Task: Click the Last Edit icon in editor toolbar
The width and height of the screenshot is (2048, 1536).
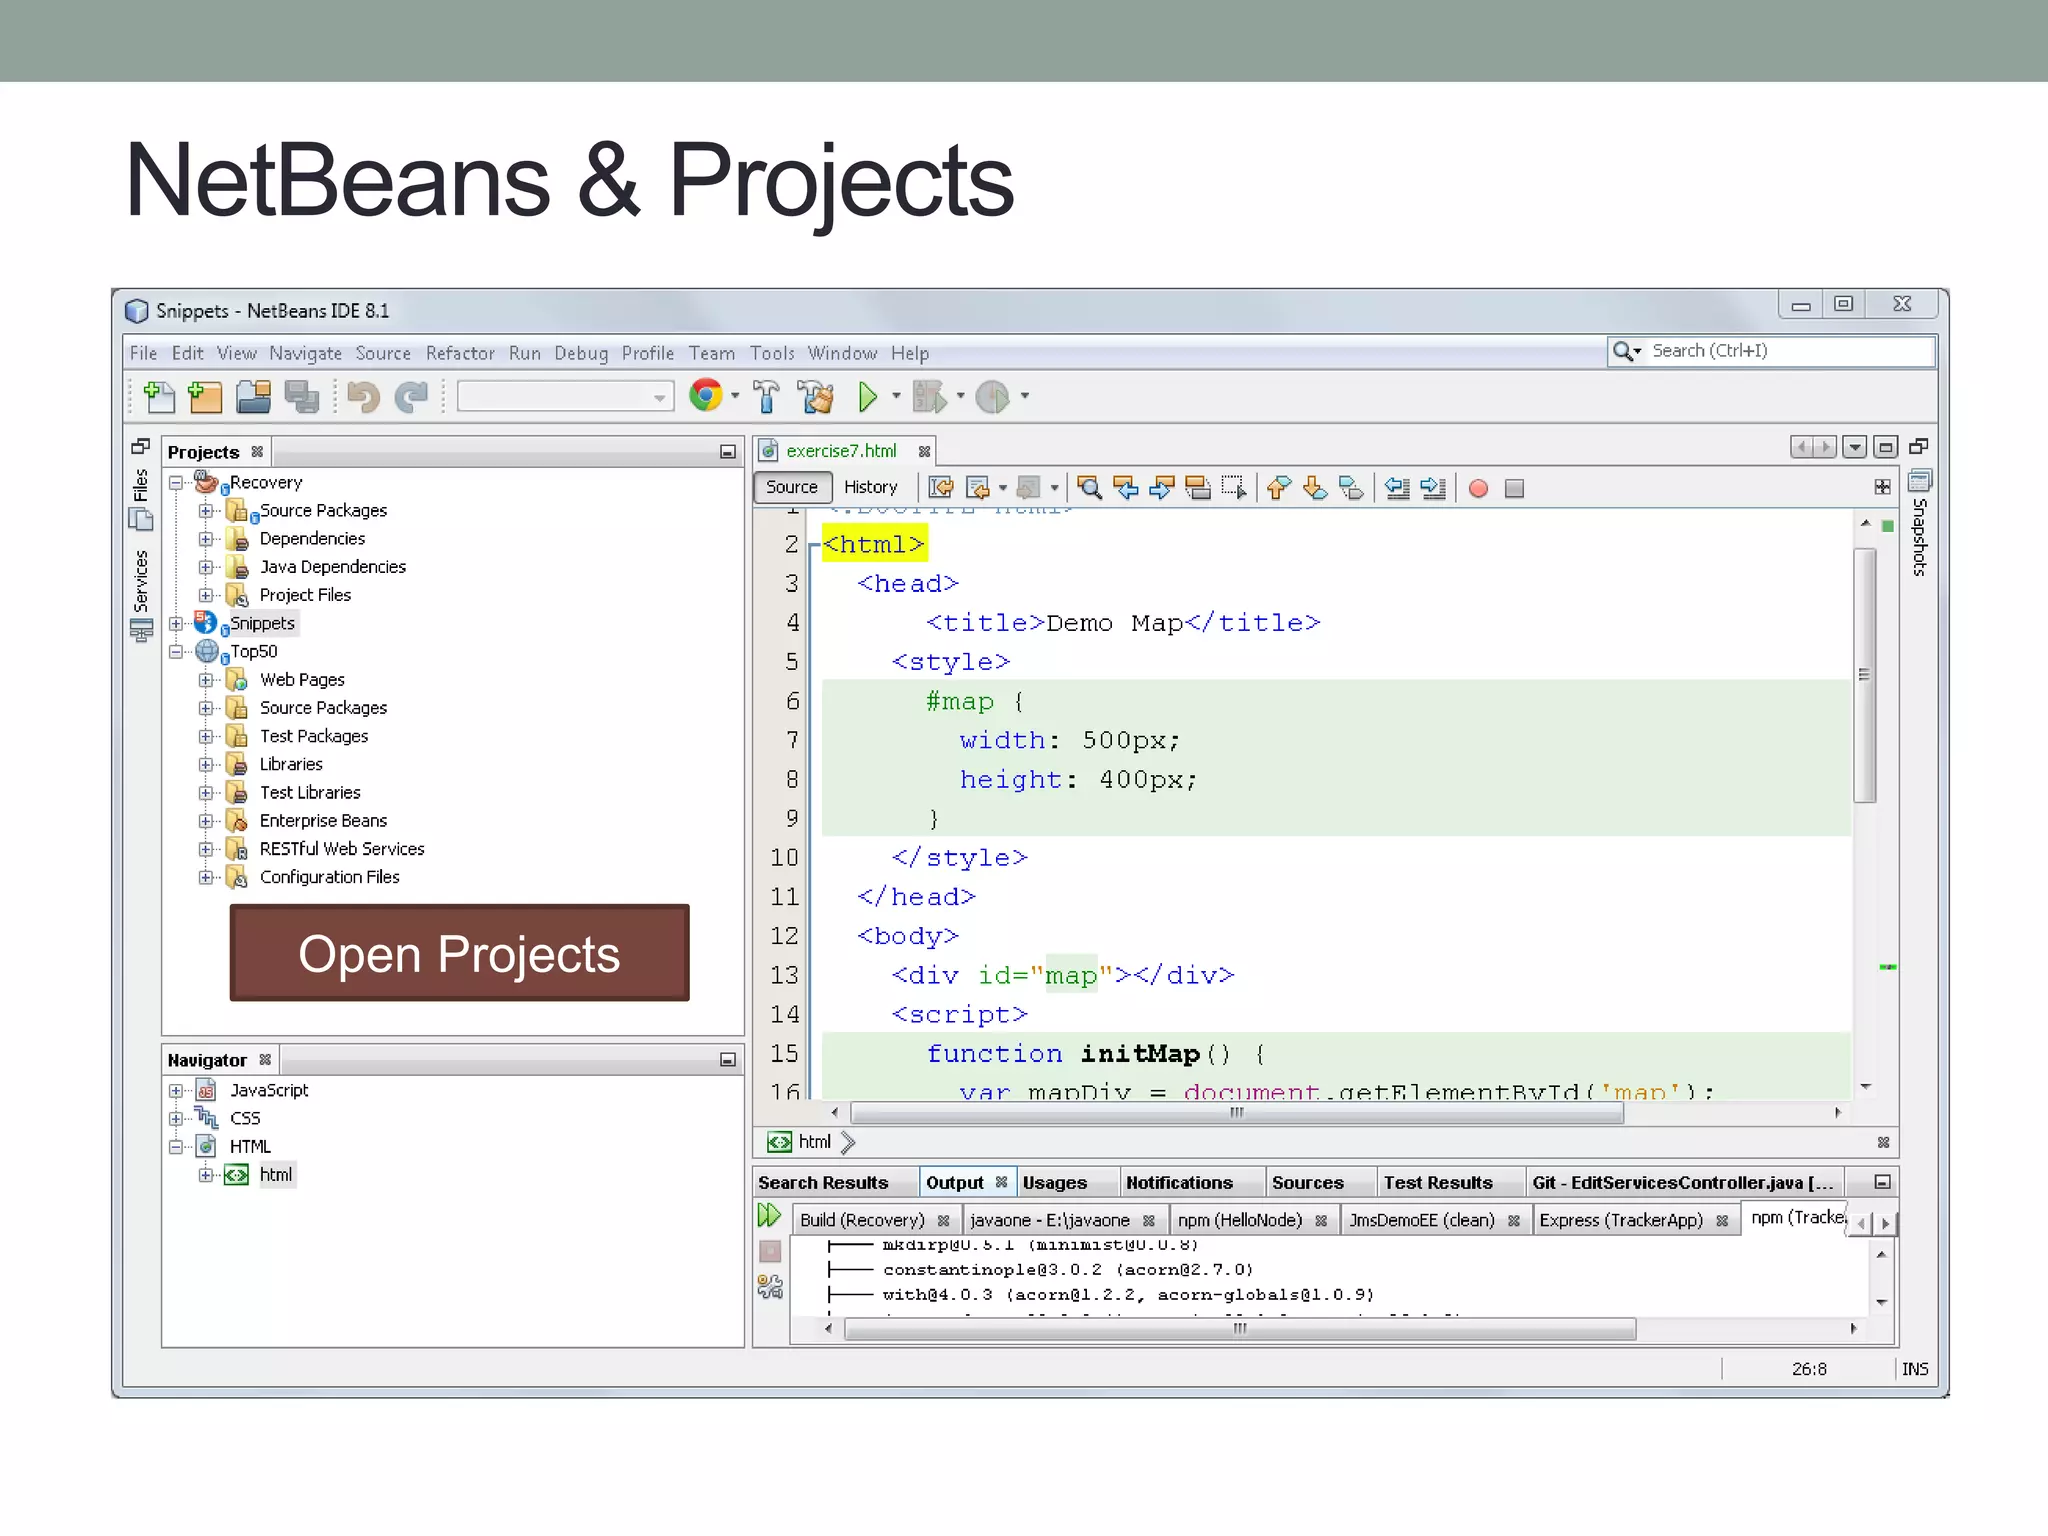Action: [x=941, y=488]
